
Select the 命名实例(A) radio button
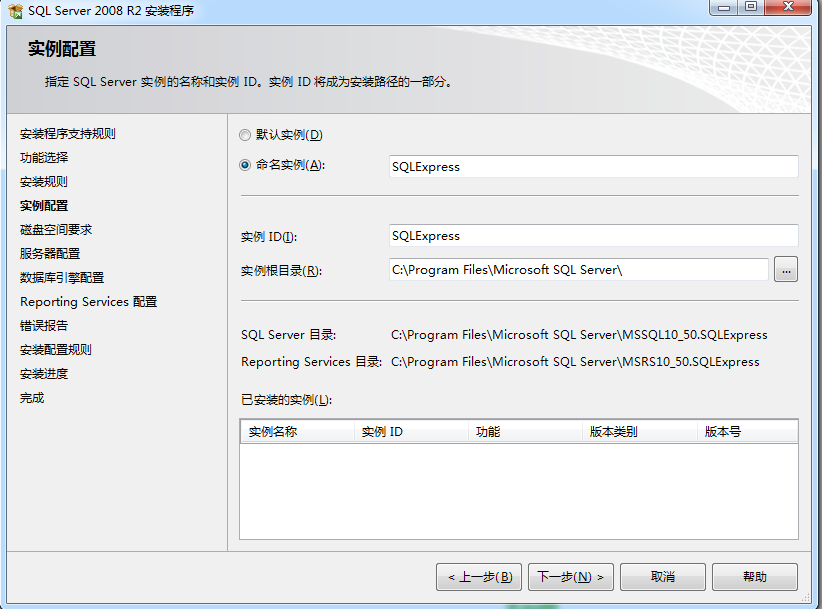(x=245, y=165)
